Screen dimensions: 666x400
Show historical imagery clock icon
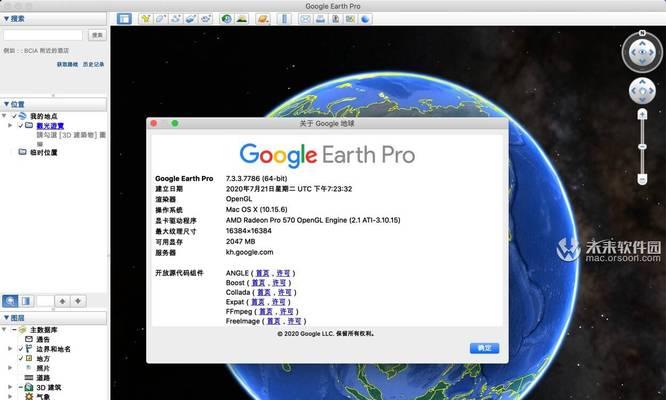226,19
